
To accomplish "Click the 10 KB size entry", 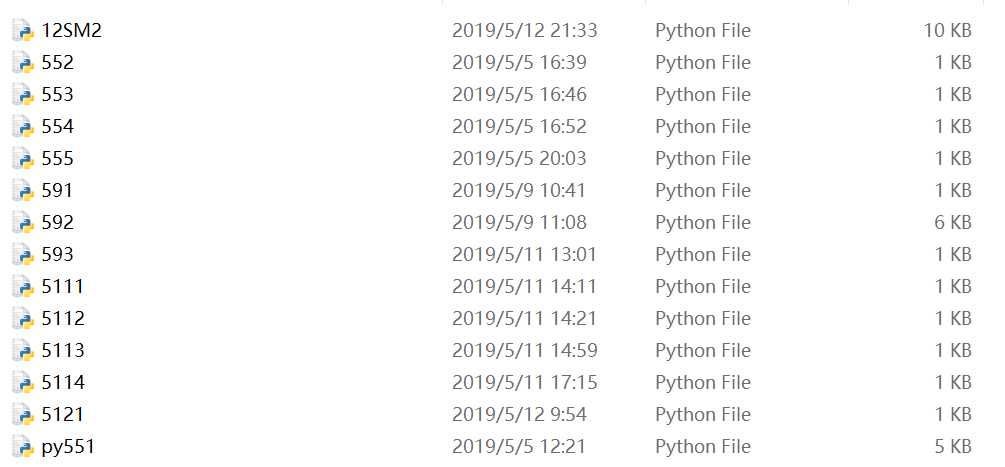I will click(947, 31).
